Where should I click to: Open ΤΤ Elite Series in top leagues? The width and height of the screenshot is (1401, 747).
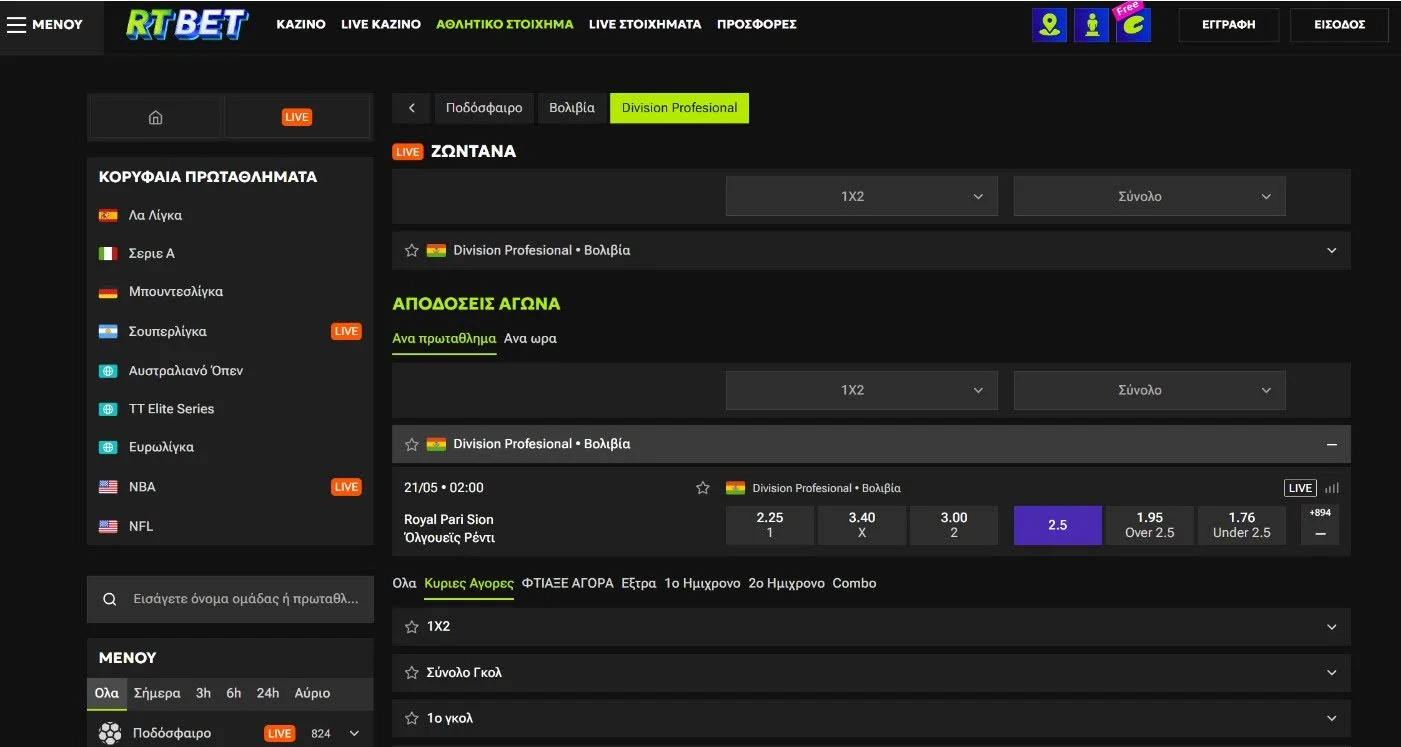(x=171, y=409)
